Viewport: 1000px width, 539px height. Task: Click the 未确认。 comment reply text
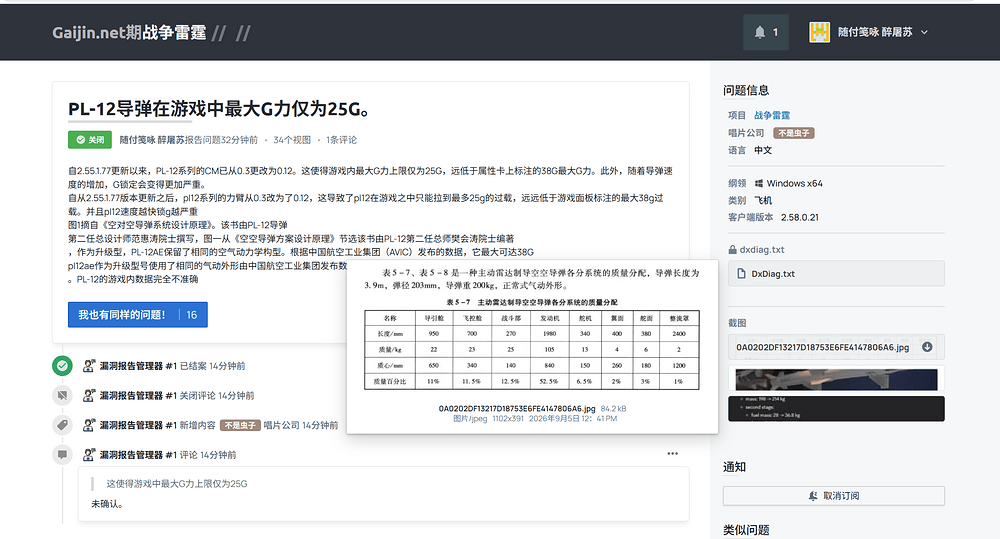coord(107,504)
